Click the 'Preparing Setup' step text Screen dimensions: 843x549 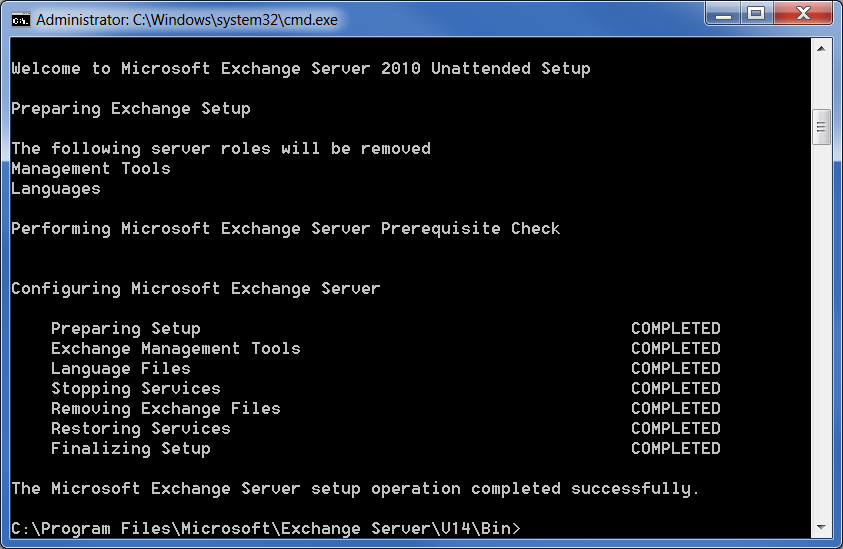[x=126, y=329]
